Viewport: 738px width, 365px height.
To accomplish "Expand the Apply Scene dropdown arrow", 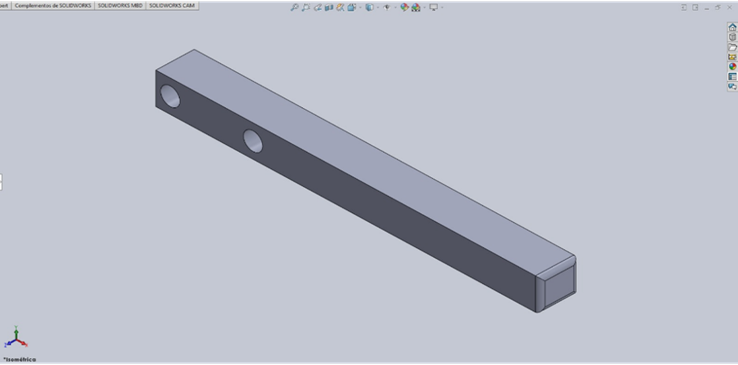I will point(425,8).
